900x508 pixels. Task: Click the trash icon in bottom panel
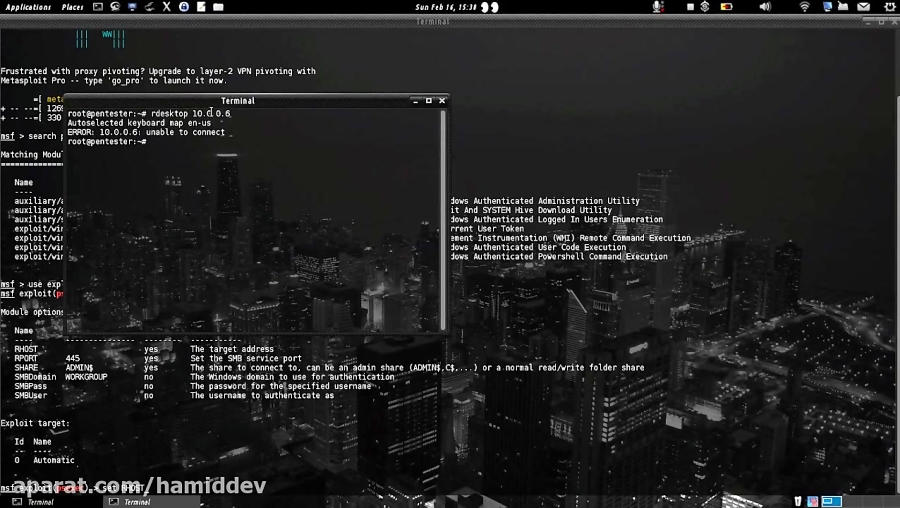(798, 502)
